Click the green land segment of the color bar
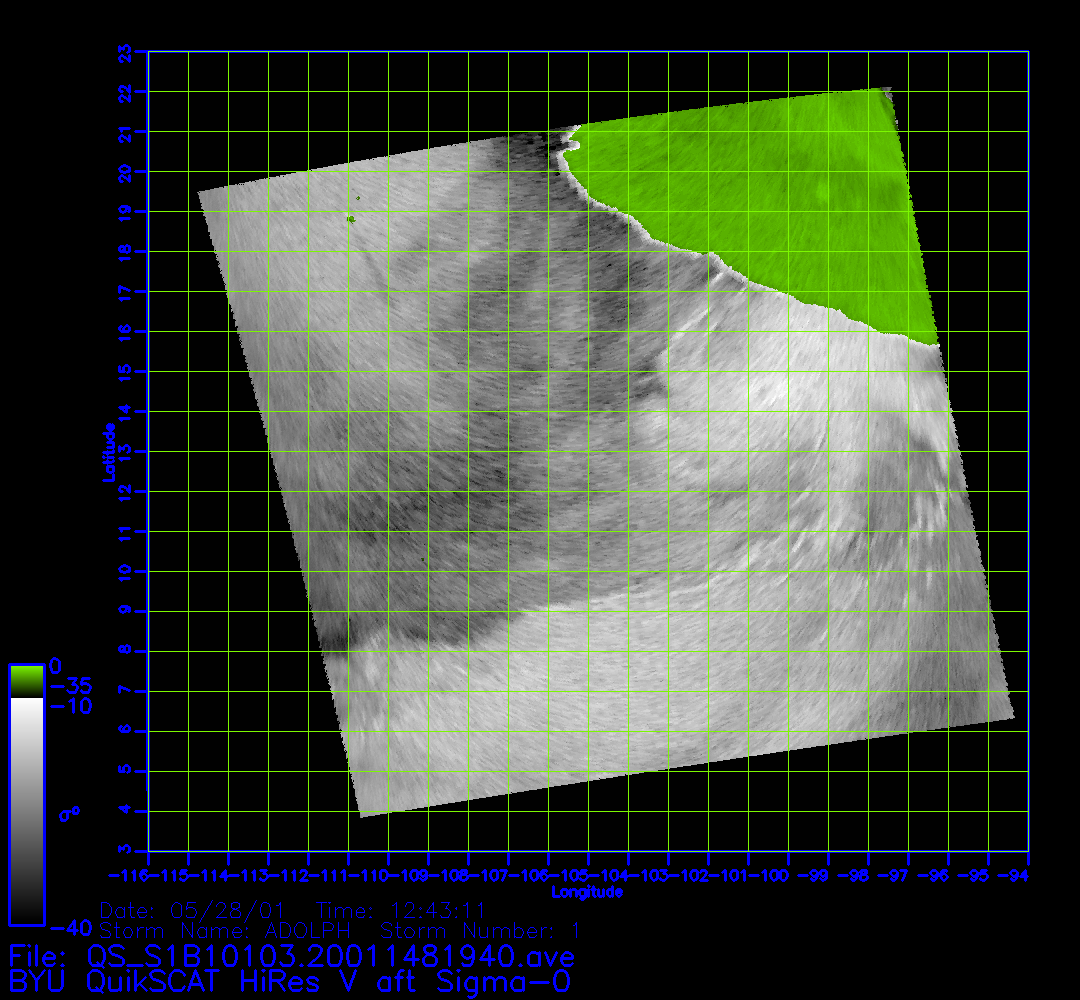Viewport: 1080px width, 1000px height. [26, 681]
